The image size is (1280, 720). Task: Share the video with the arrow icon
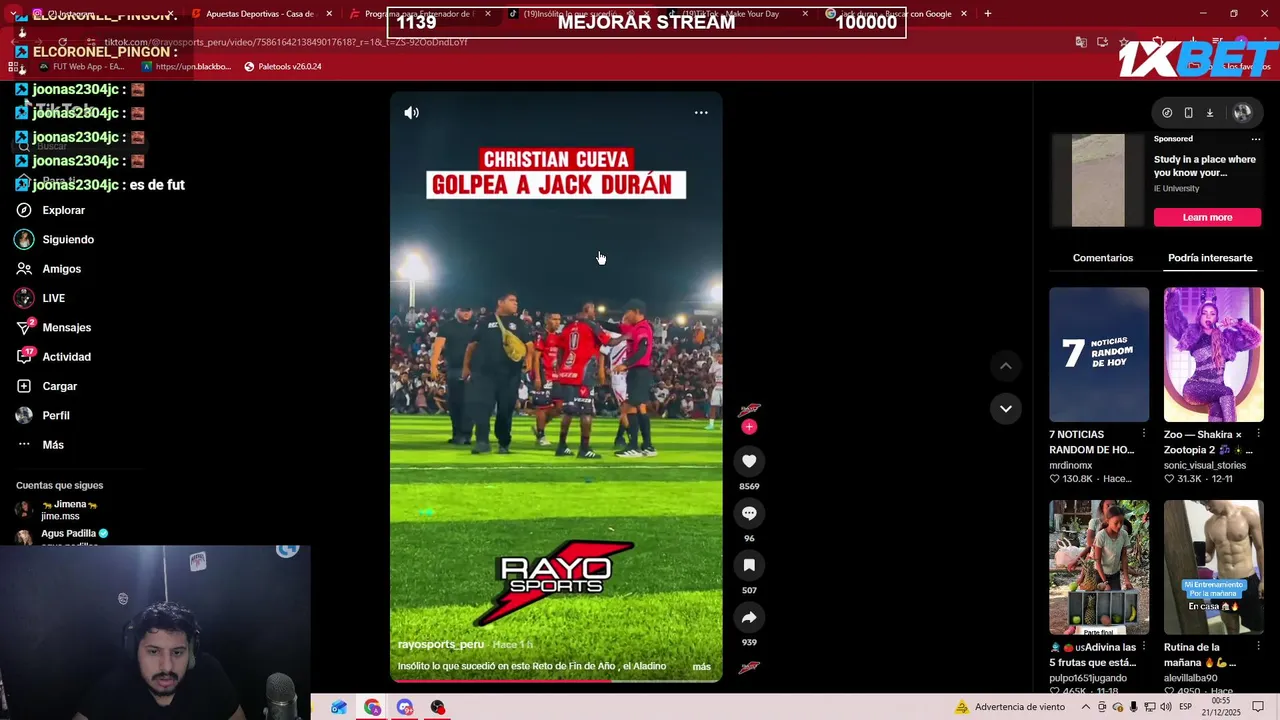pos(749,617)
